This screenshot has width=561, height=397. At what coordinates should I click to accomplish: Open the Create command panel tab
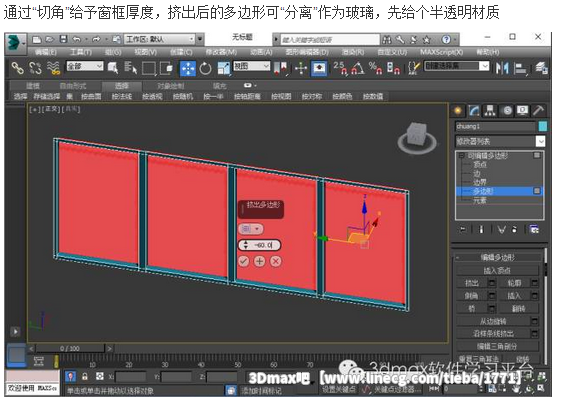[x=458, y=111]
